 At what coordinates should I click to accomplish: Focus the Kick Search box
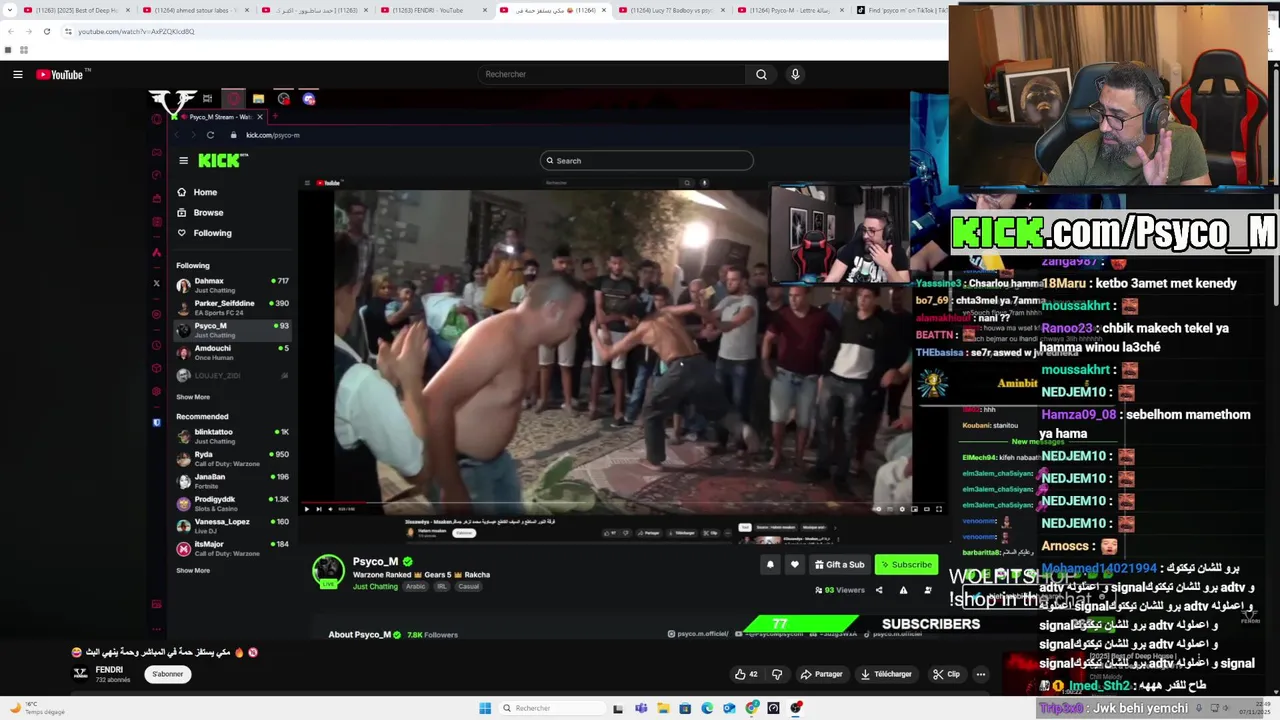tap(646, 160)
